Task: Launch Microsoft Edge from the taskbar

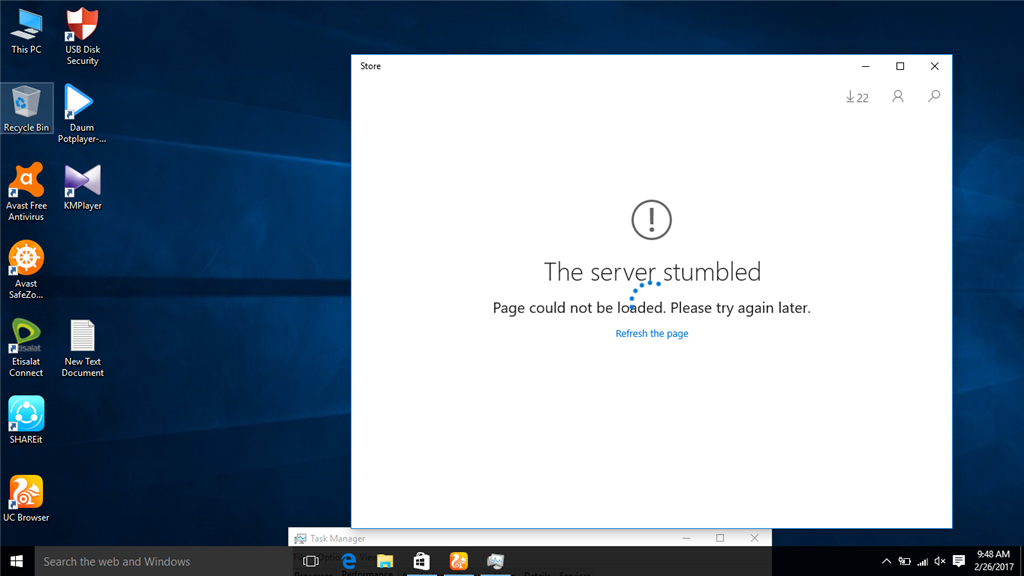Action: [349, 561]
